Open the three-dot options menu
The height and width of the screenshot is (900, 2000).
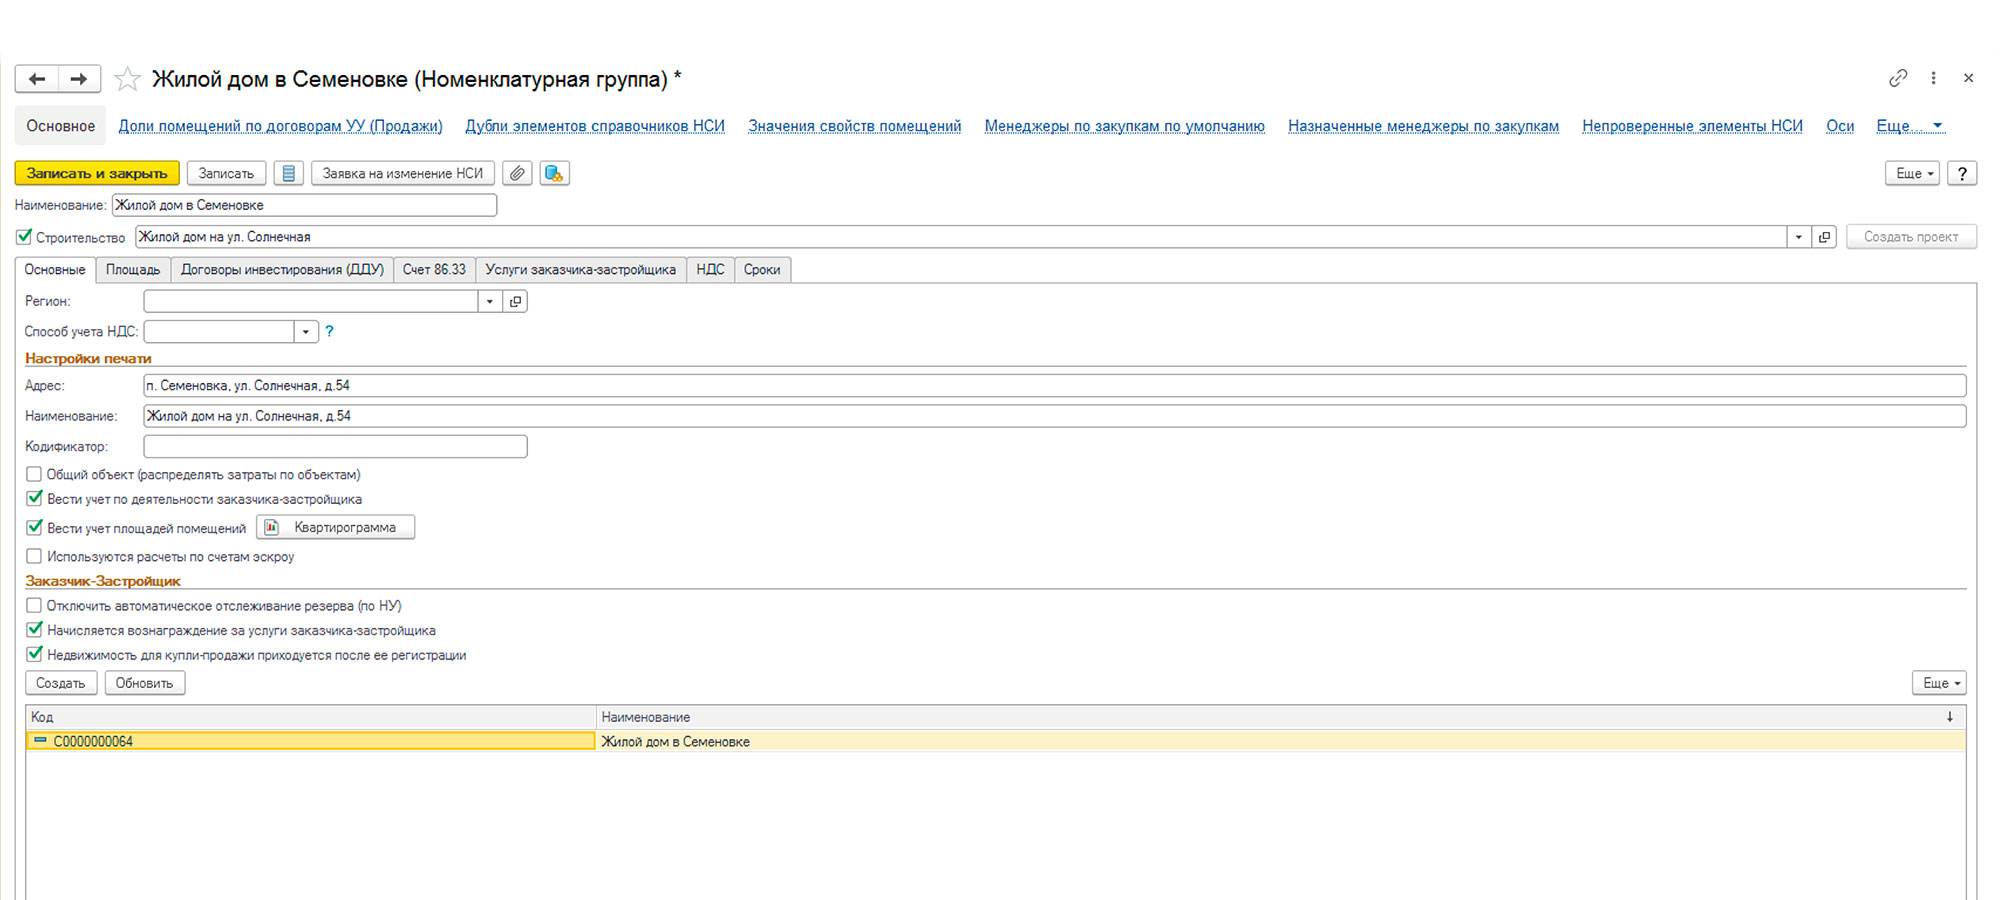click(x=1933, y=78)
